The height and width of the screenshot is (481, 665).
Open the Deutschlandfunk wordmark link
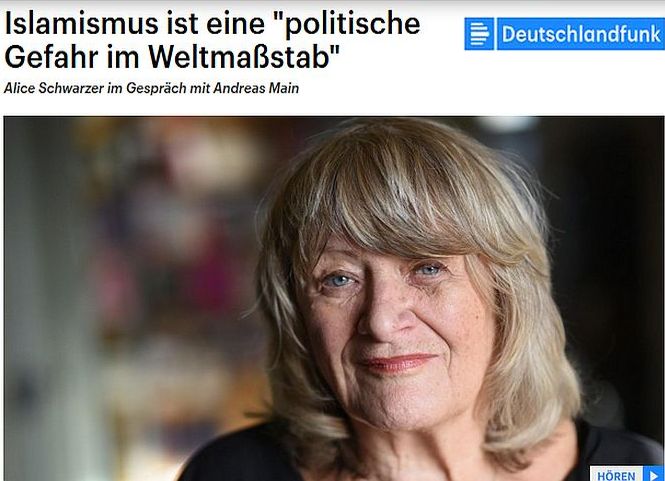click(581, 34)
